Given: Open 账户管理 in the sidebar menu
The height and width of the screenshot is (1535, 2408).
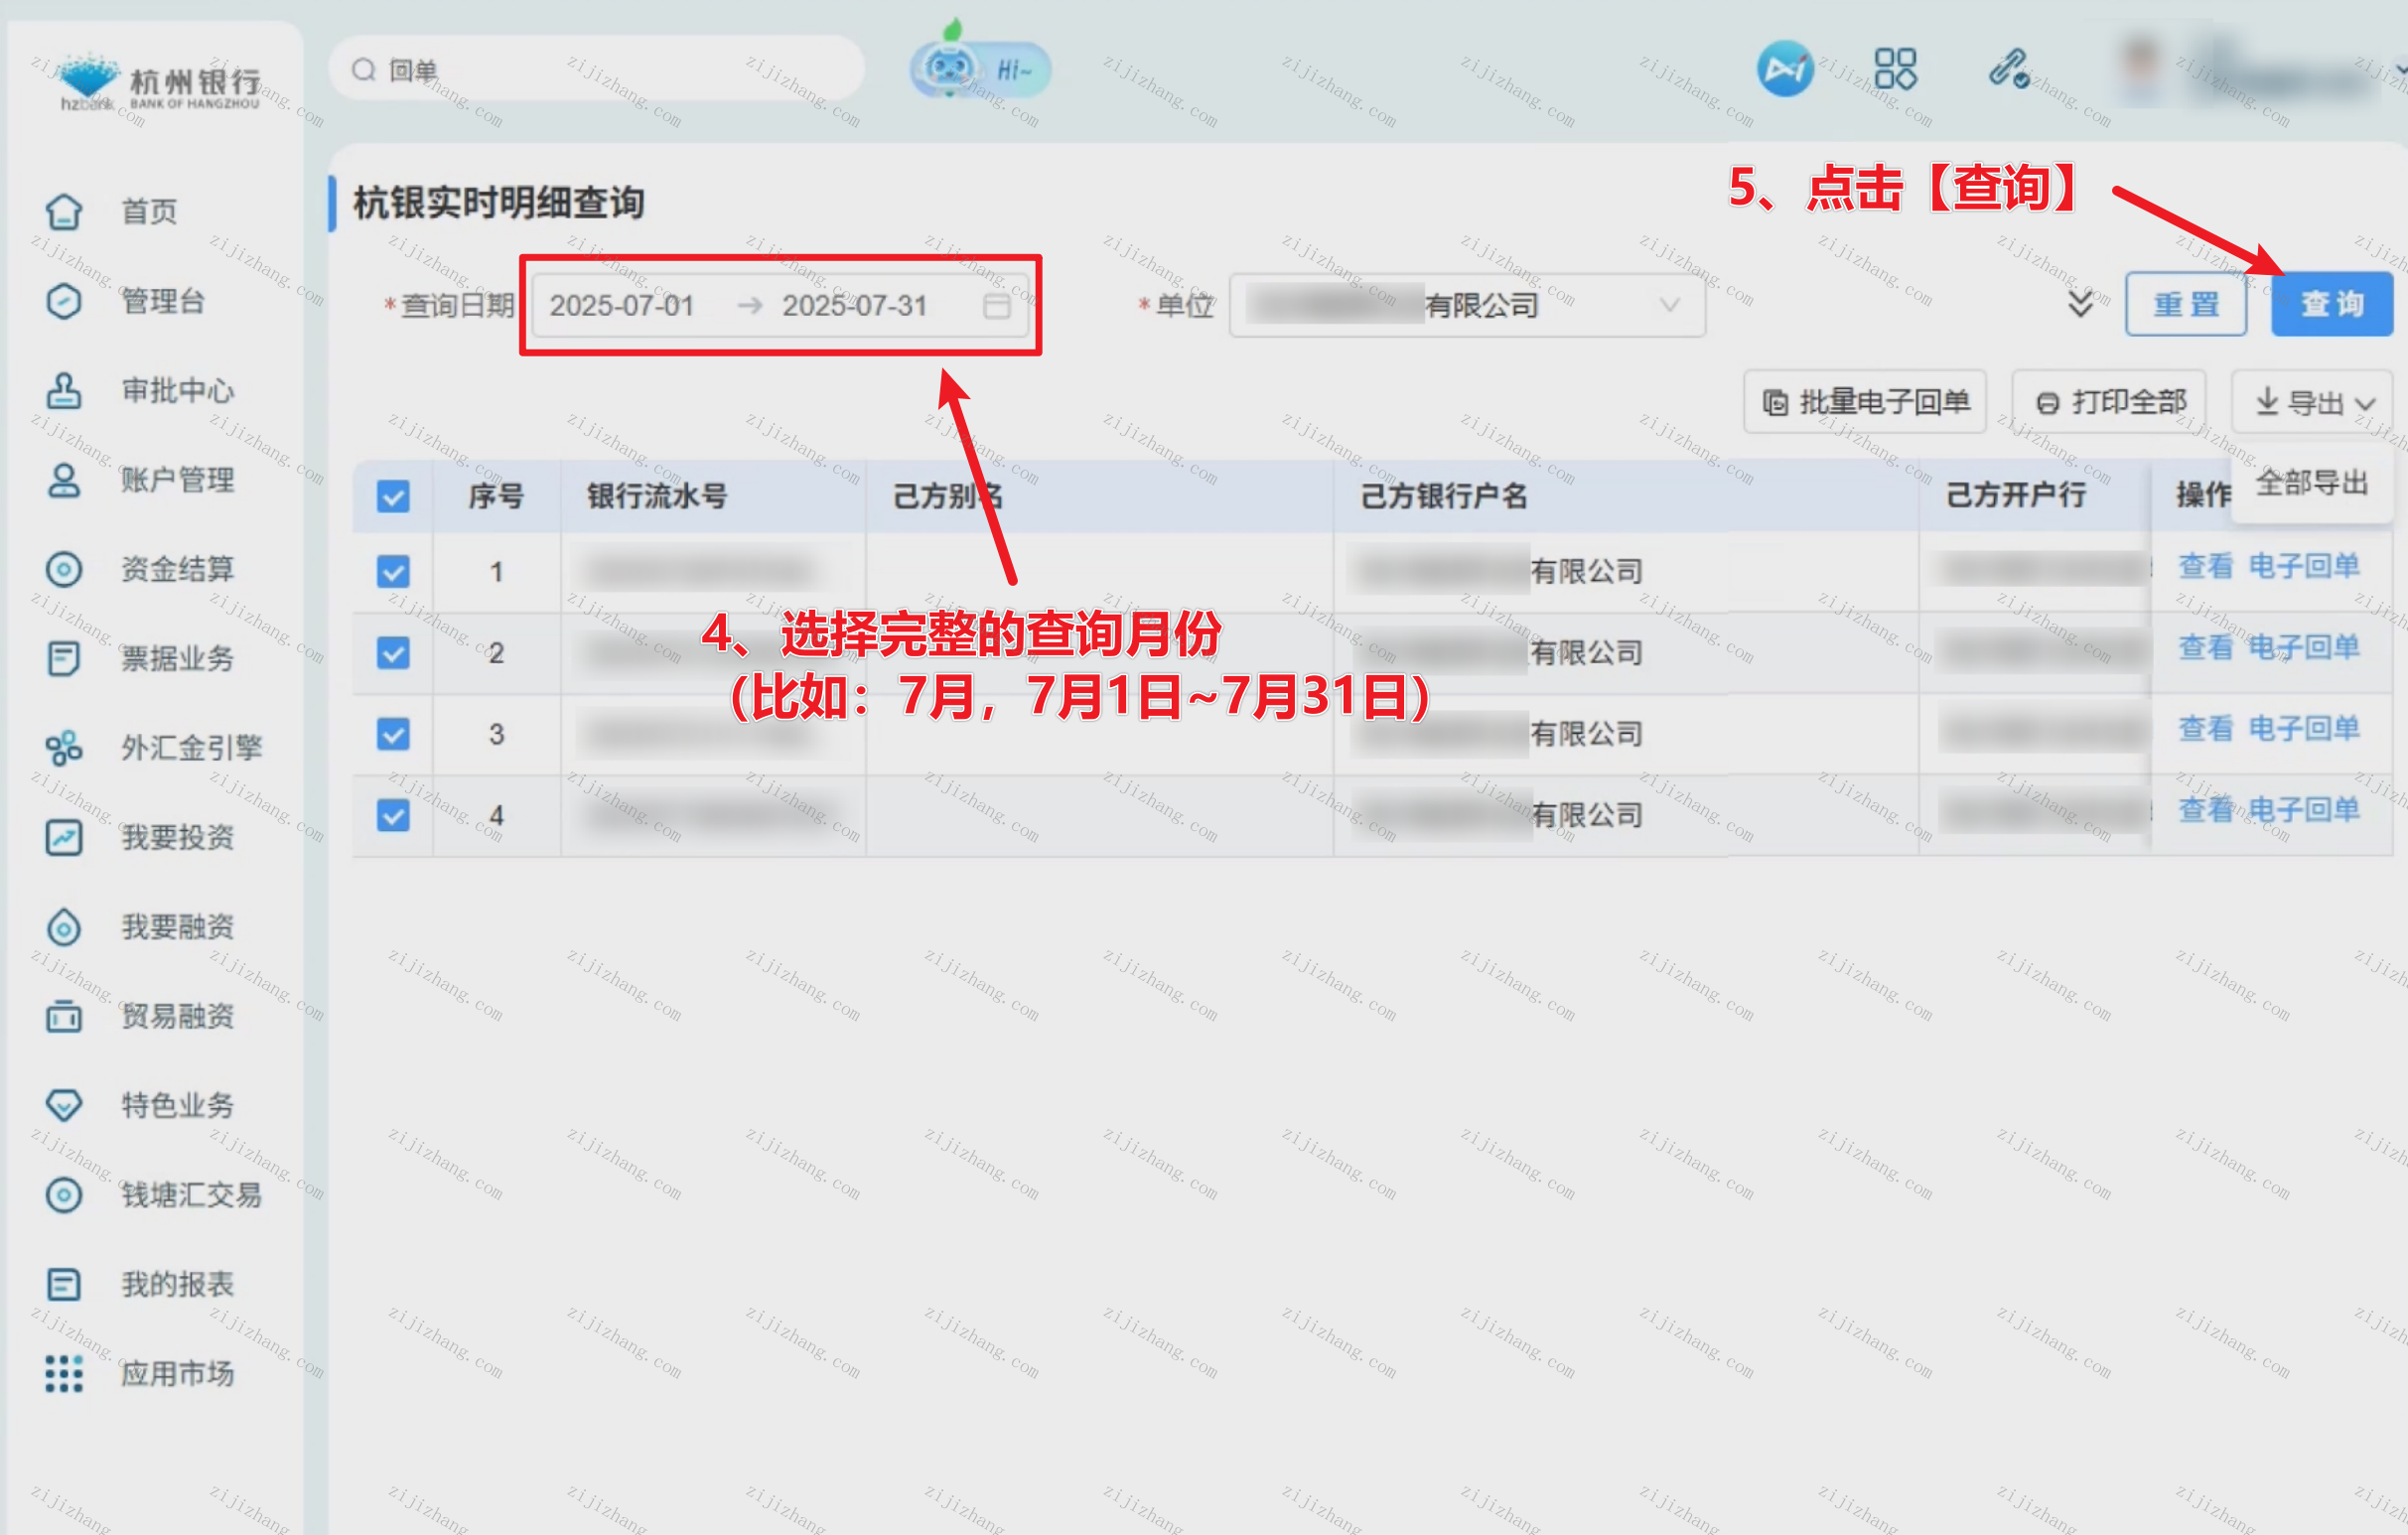Looking at the screenshot, I should click(176, 480).
